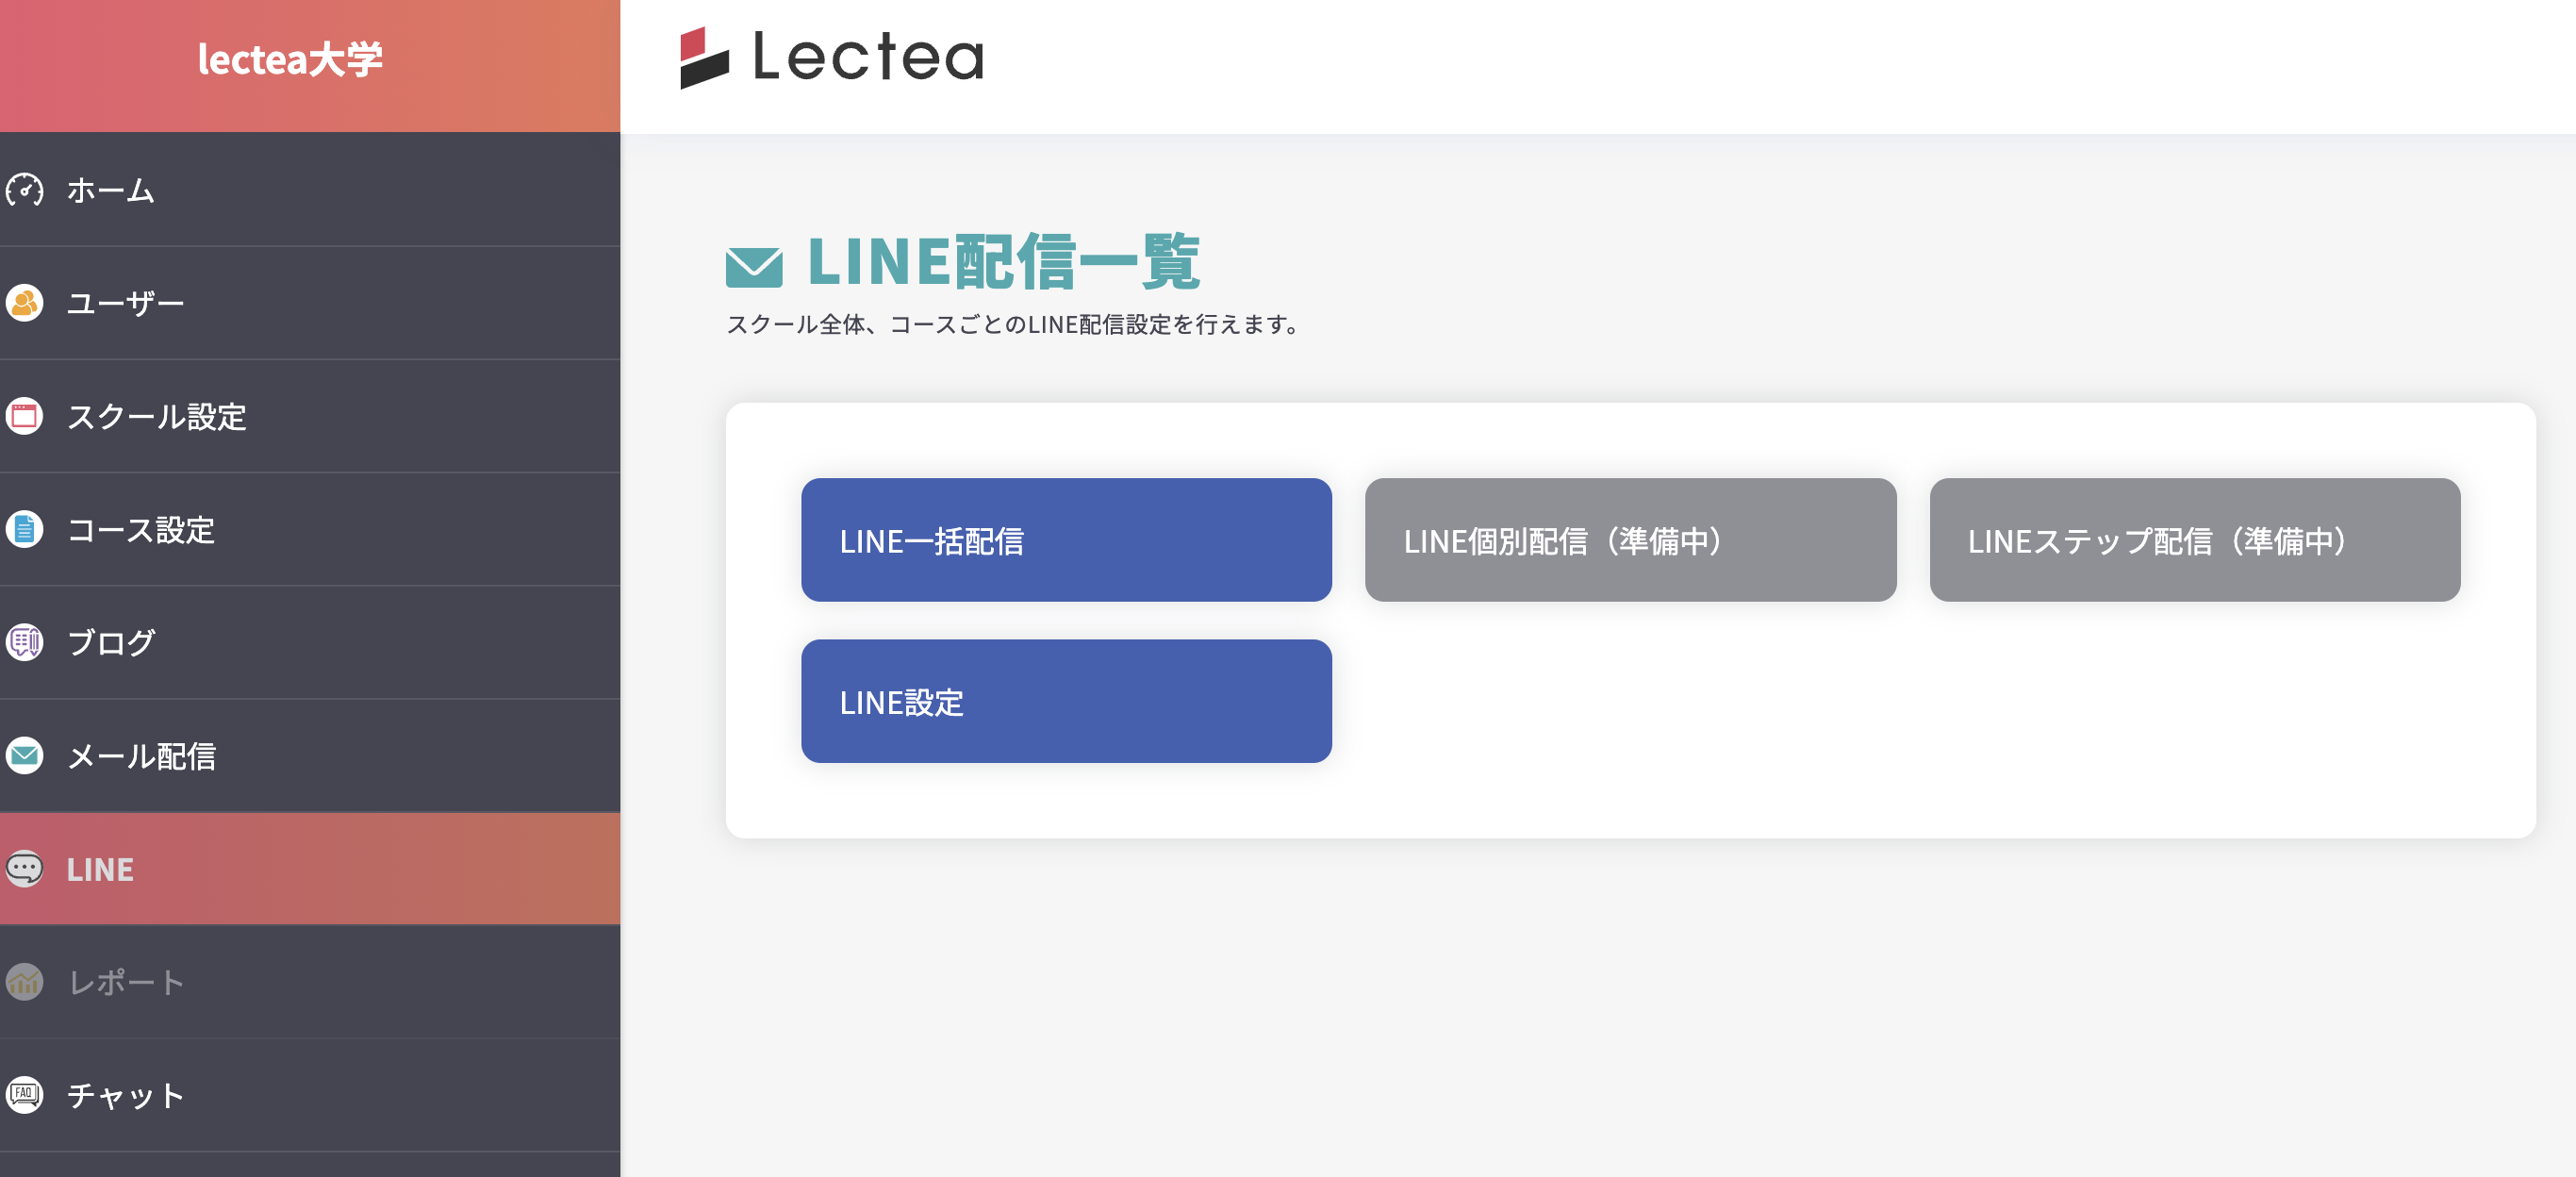Viewport: 2576px width, 1177px height.
Task: Click the school settings window icon
Action: coord(24,416)
